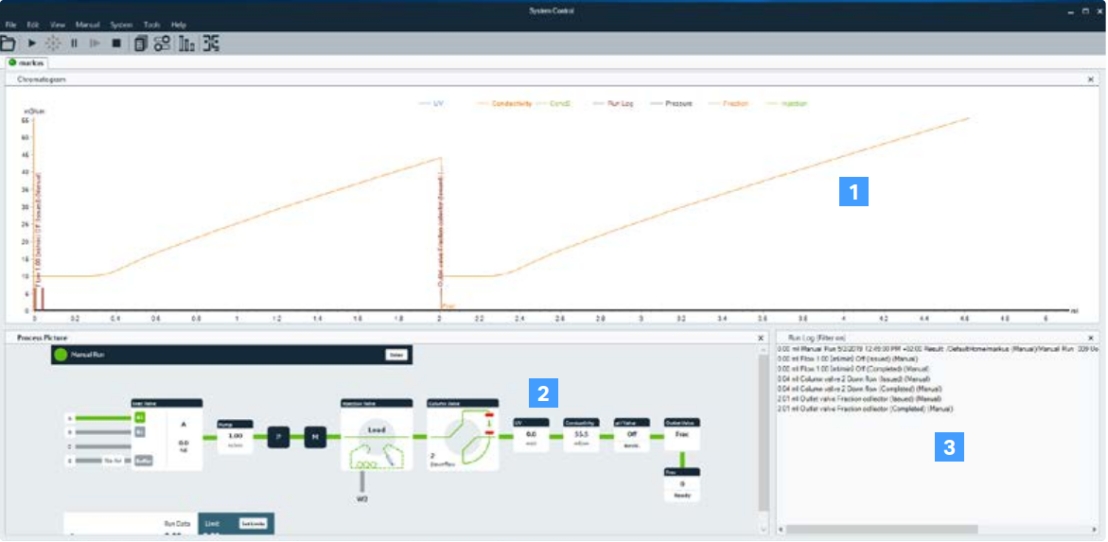Click the M mixer block
This screenshot has width=1108, height=542.
(x=316, y=436)
